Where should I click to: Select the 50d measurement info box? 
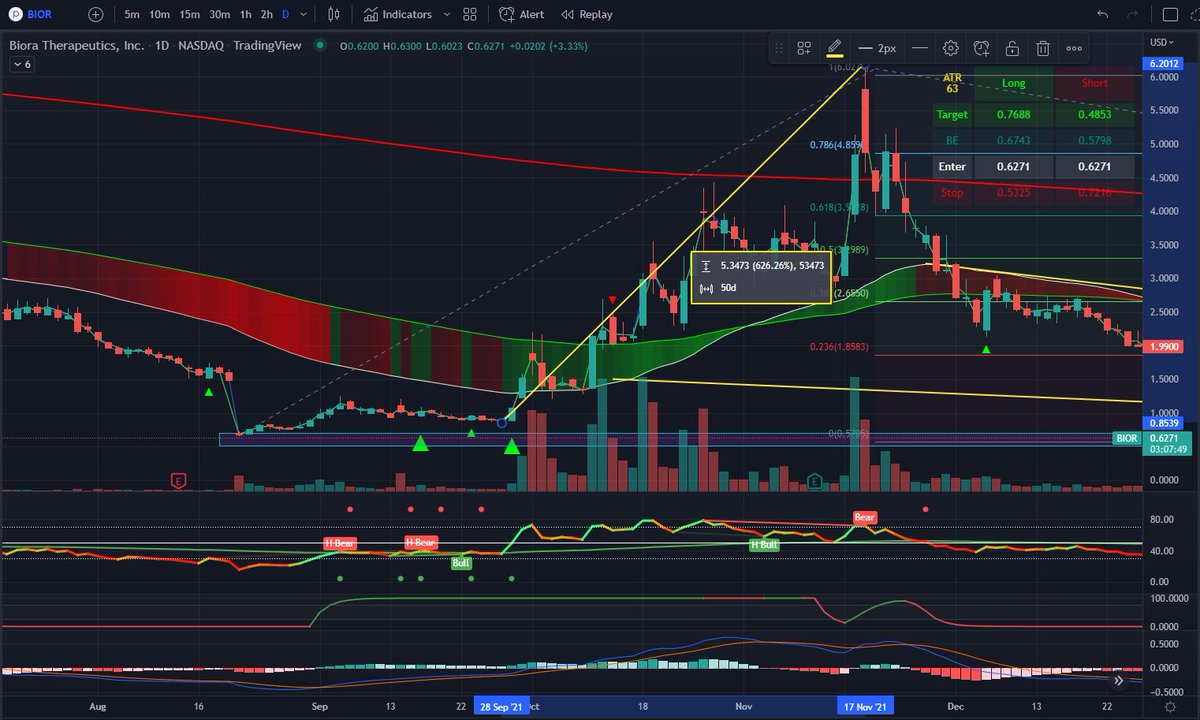(x=761, y=277)
